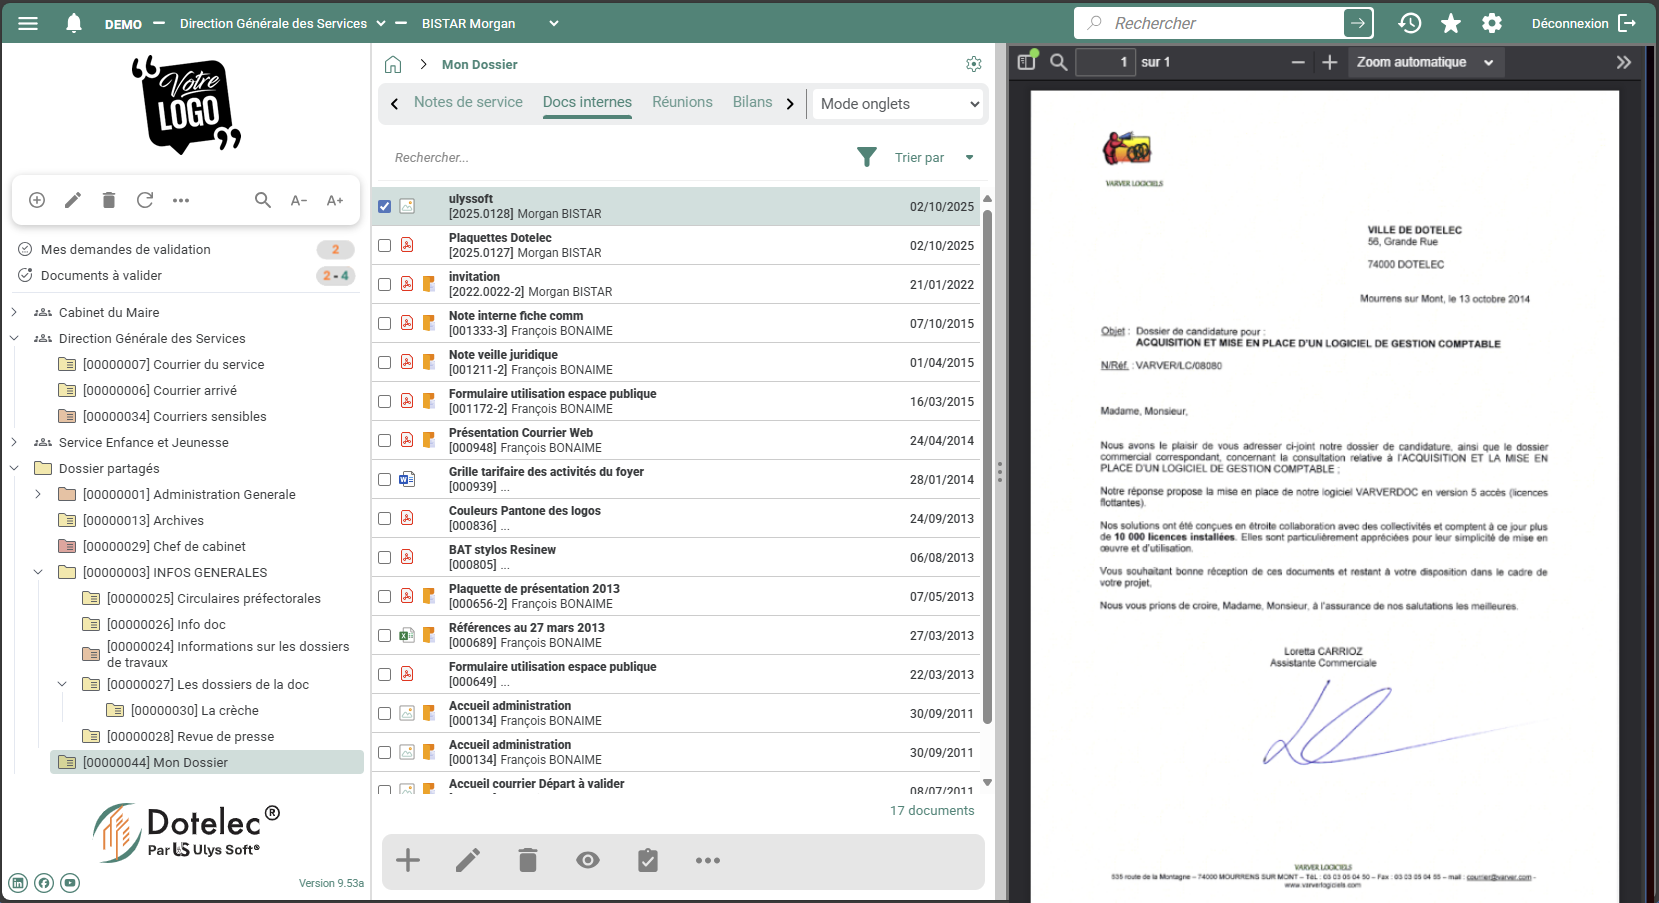Expand the Cabinet du Maire tree node
Screen dimensions: 1659x903
(14, 312)
